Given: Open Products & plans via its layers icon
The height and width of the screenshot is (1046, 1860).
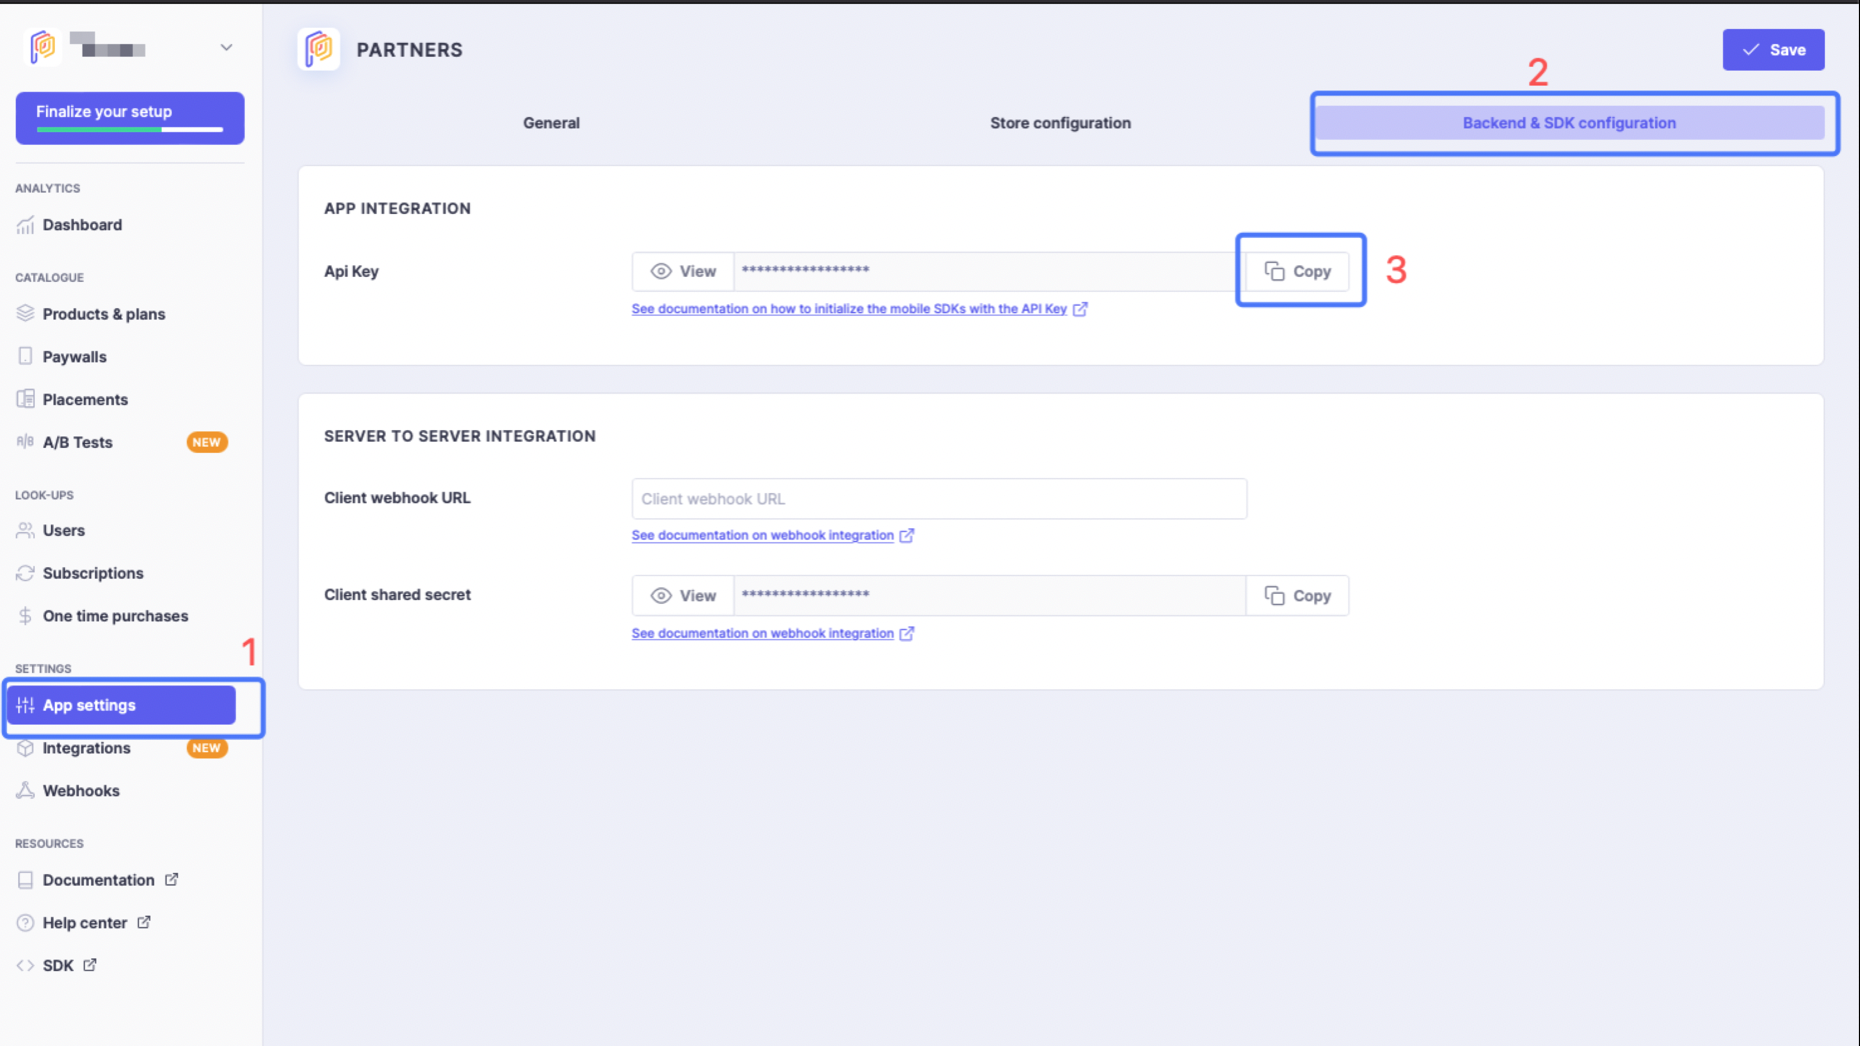Looking at the screenshot, I should point(25,314).
